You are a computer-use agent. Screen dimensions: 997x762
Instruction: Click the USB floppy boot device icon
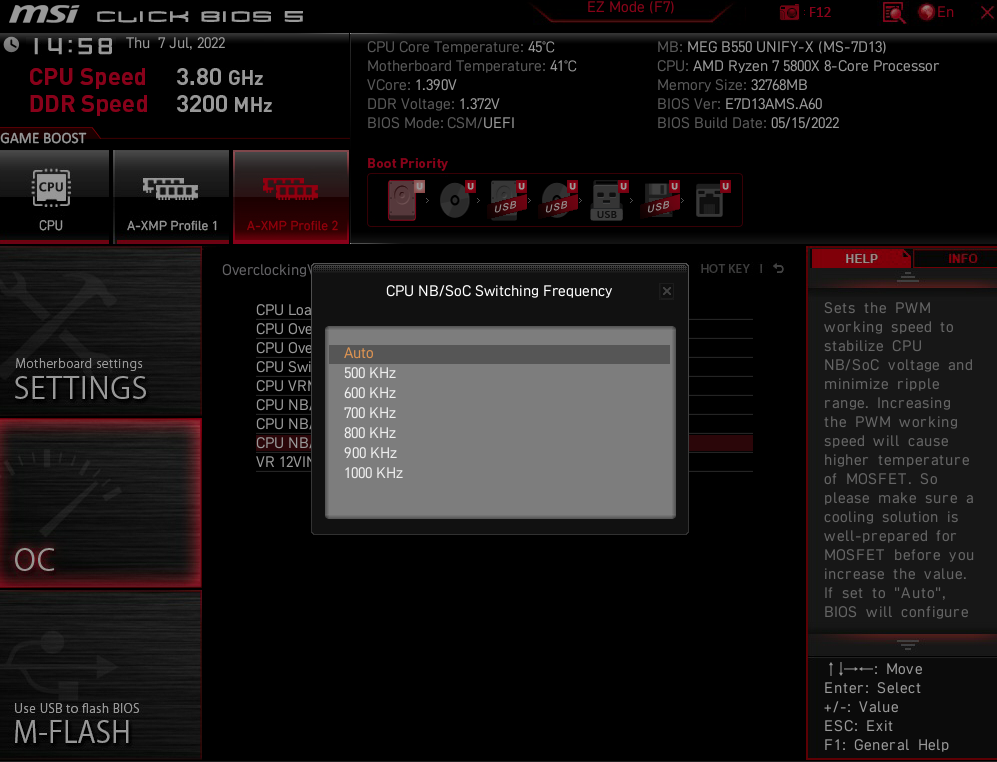coord(660,200)
